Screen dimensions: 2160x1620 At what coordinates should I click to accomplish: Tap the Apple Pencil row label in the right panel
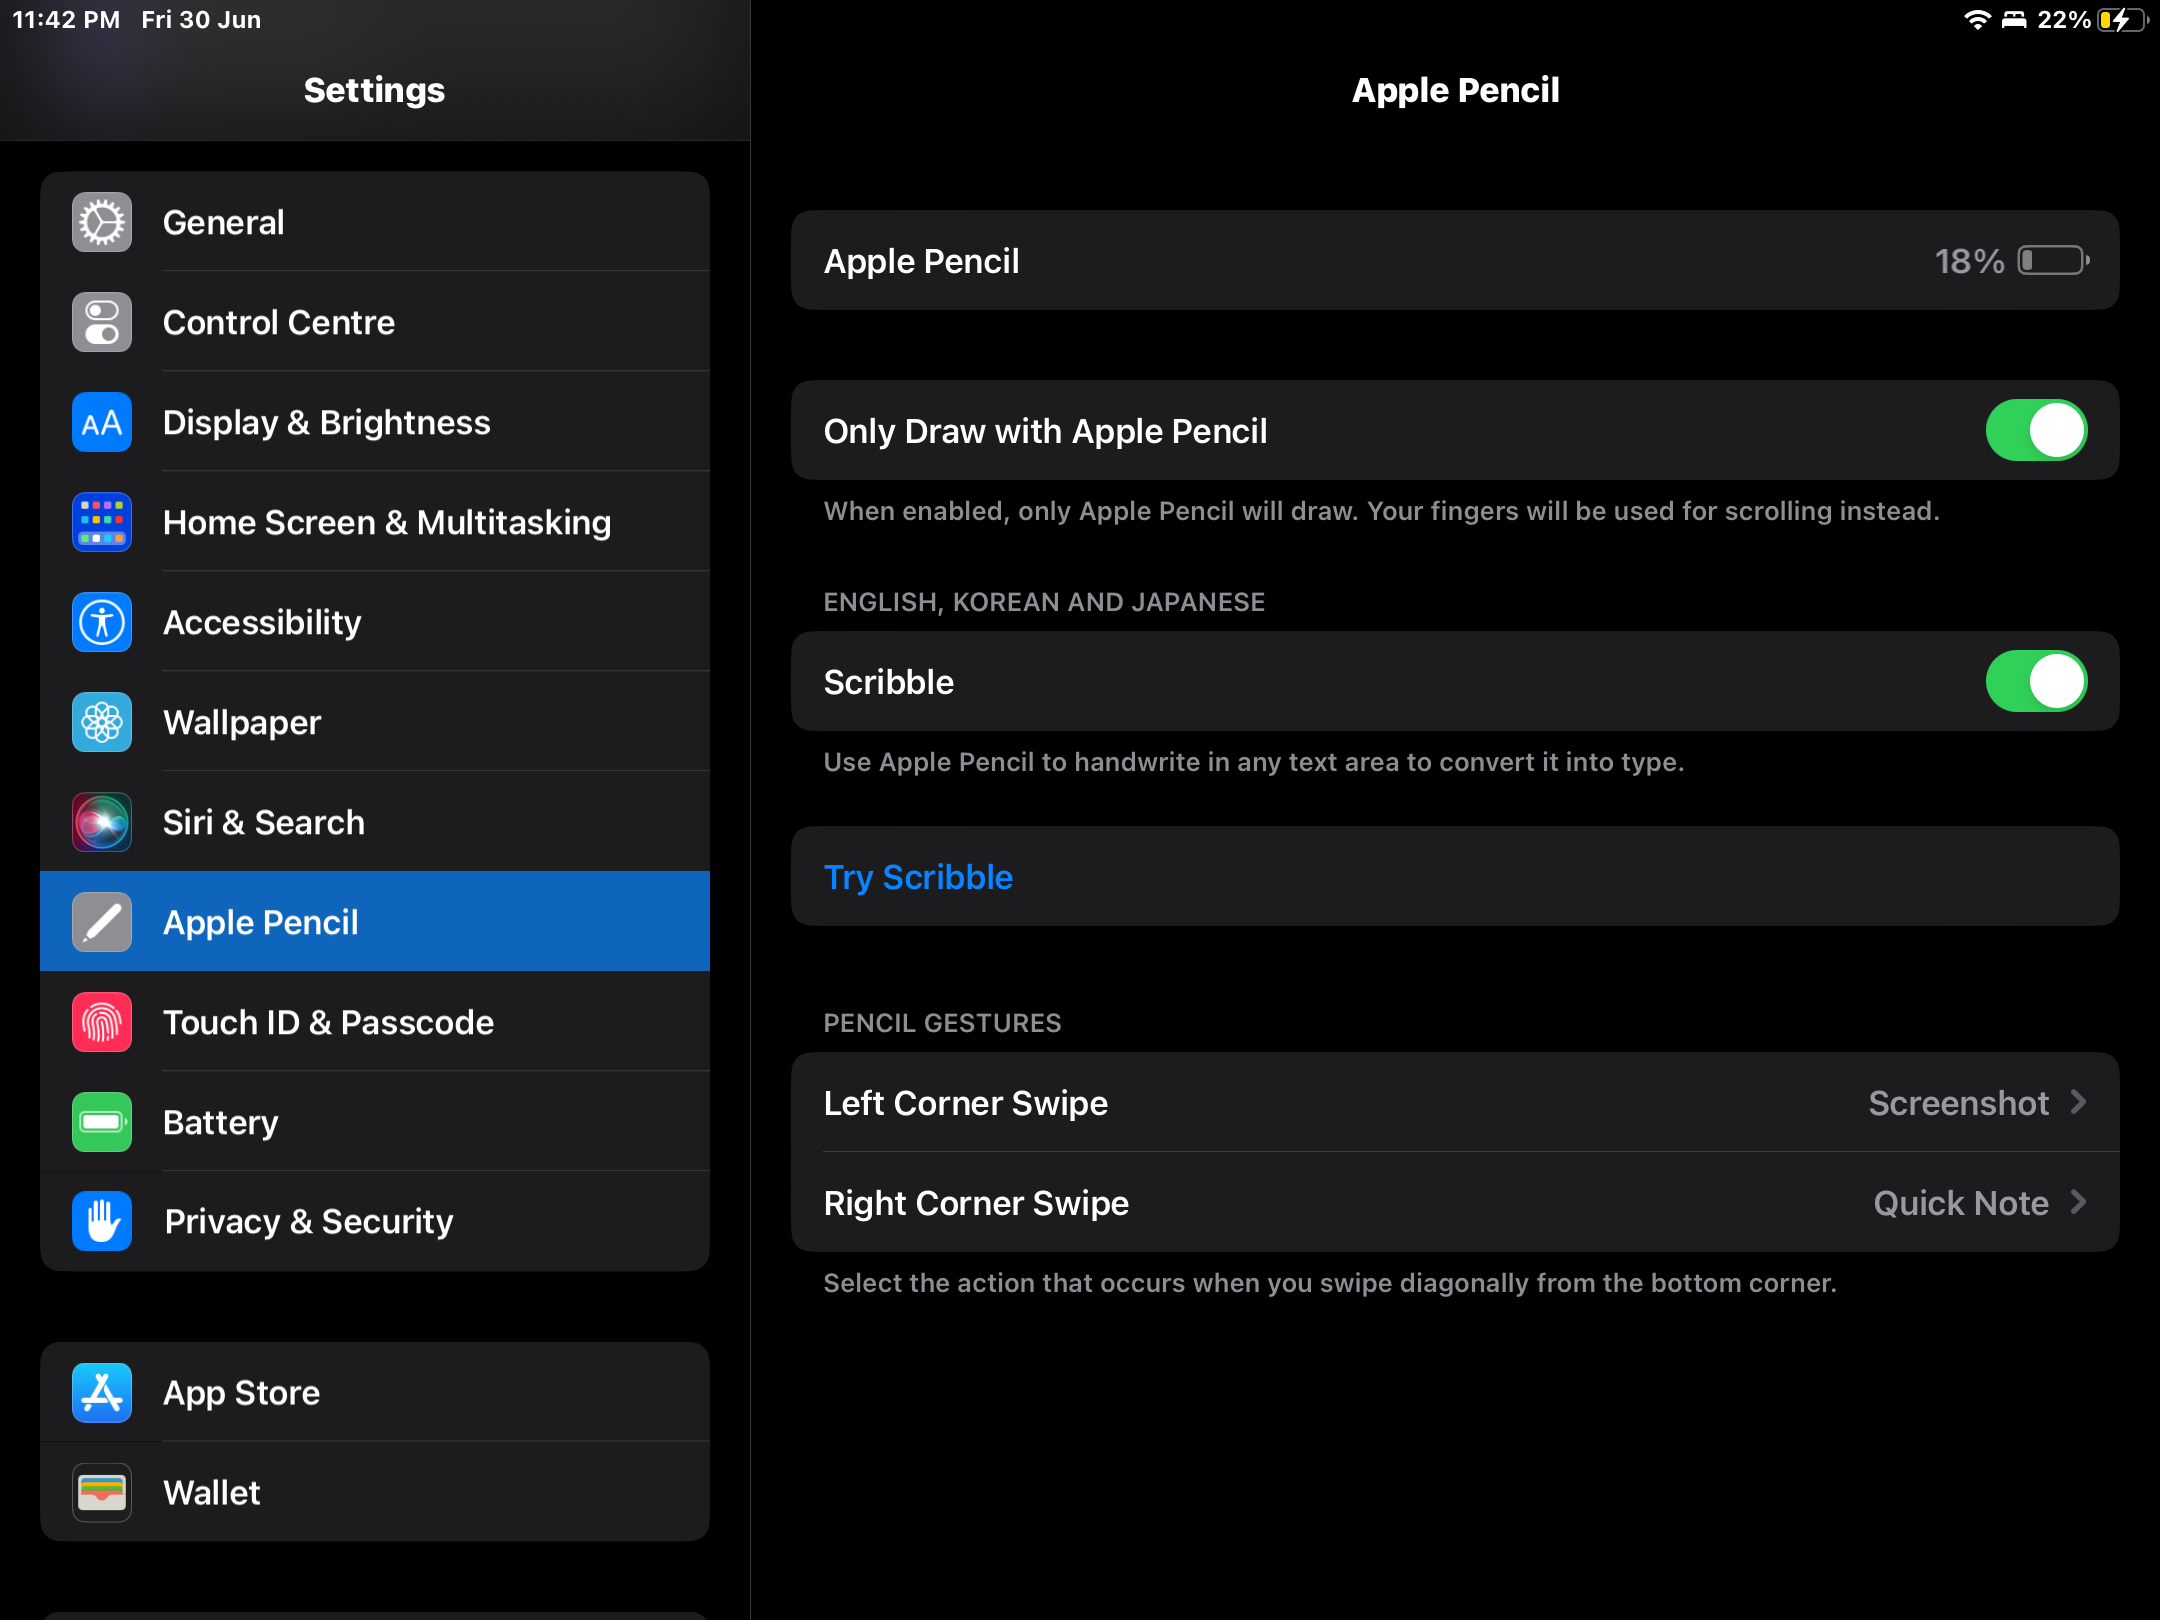pyautogui.click(x=922, y=261)
